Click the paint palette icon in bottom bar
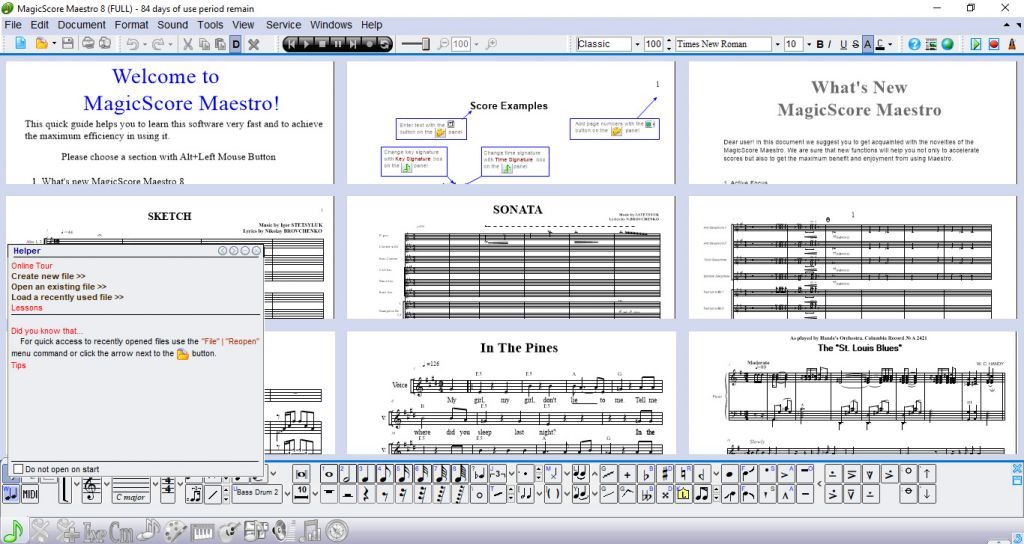The image size is (1024, 544). [x=175, y=530]
